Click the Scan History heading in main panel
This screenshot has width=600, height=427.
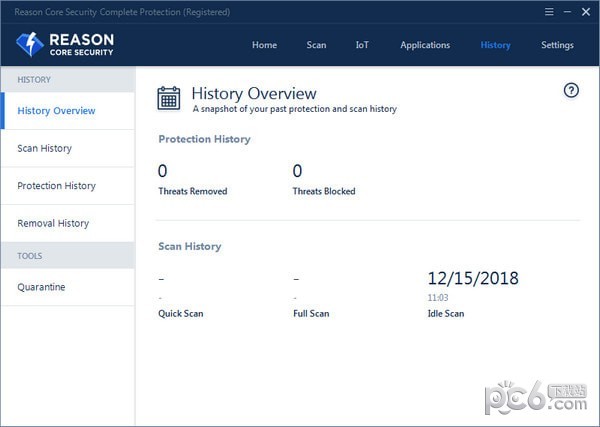click(x=190, y=246)
